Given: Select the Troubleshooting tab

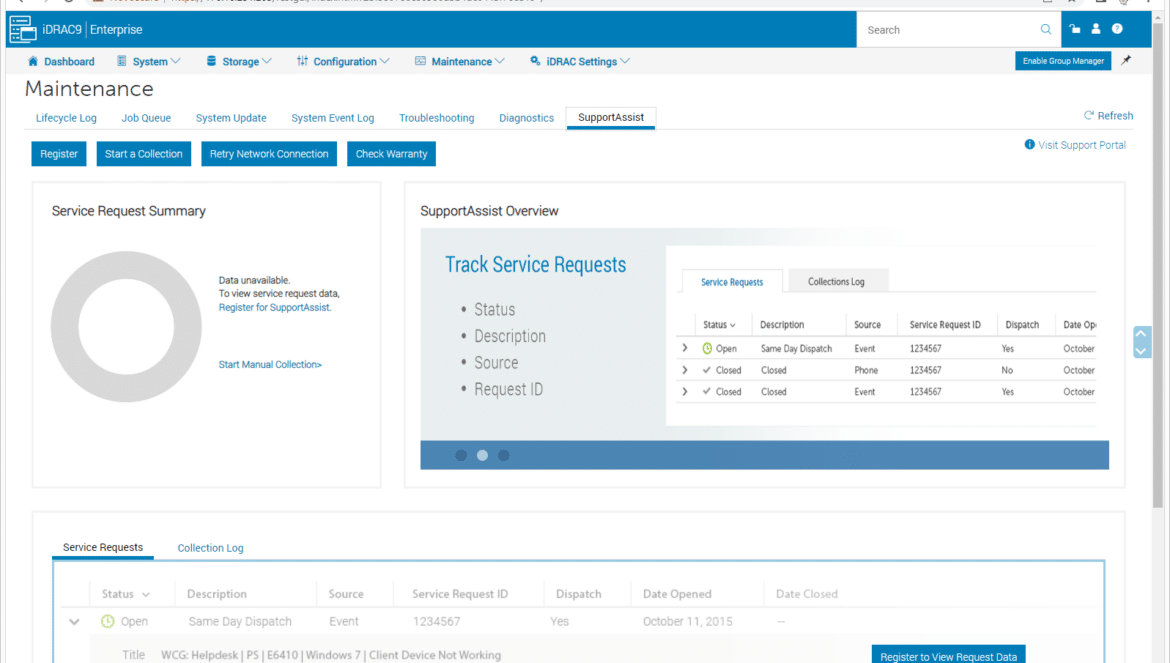Looking at the screenshot, I should tap(437, 118).
